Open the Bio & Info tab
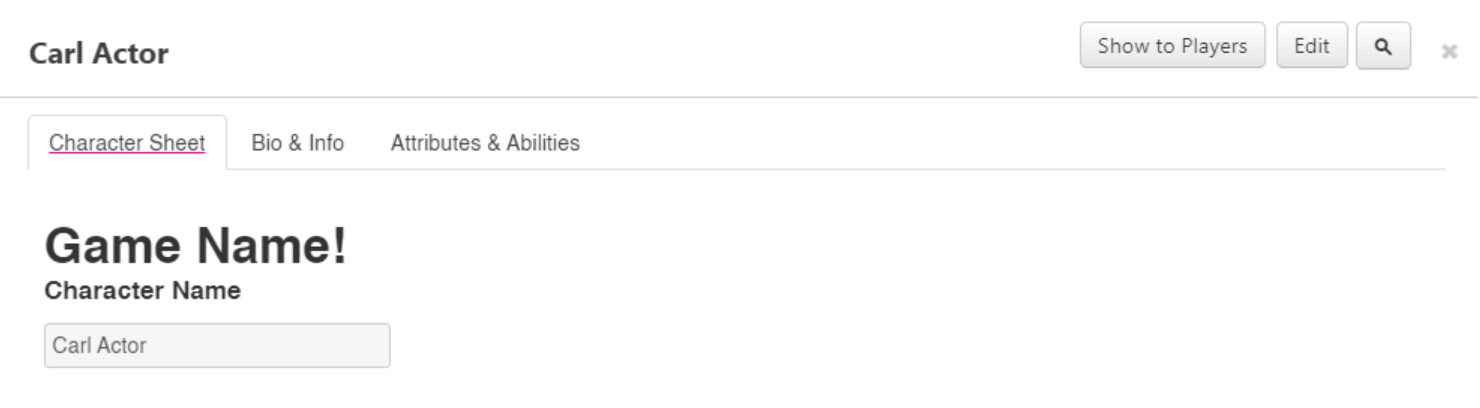The image size is (1480, 408). coord(297,143)
